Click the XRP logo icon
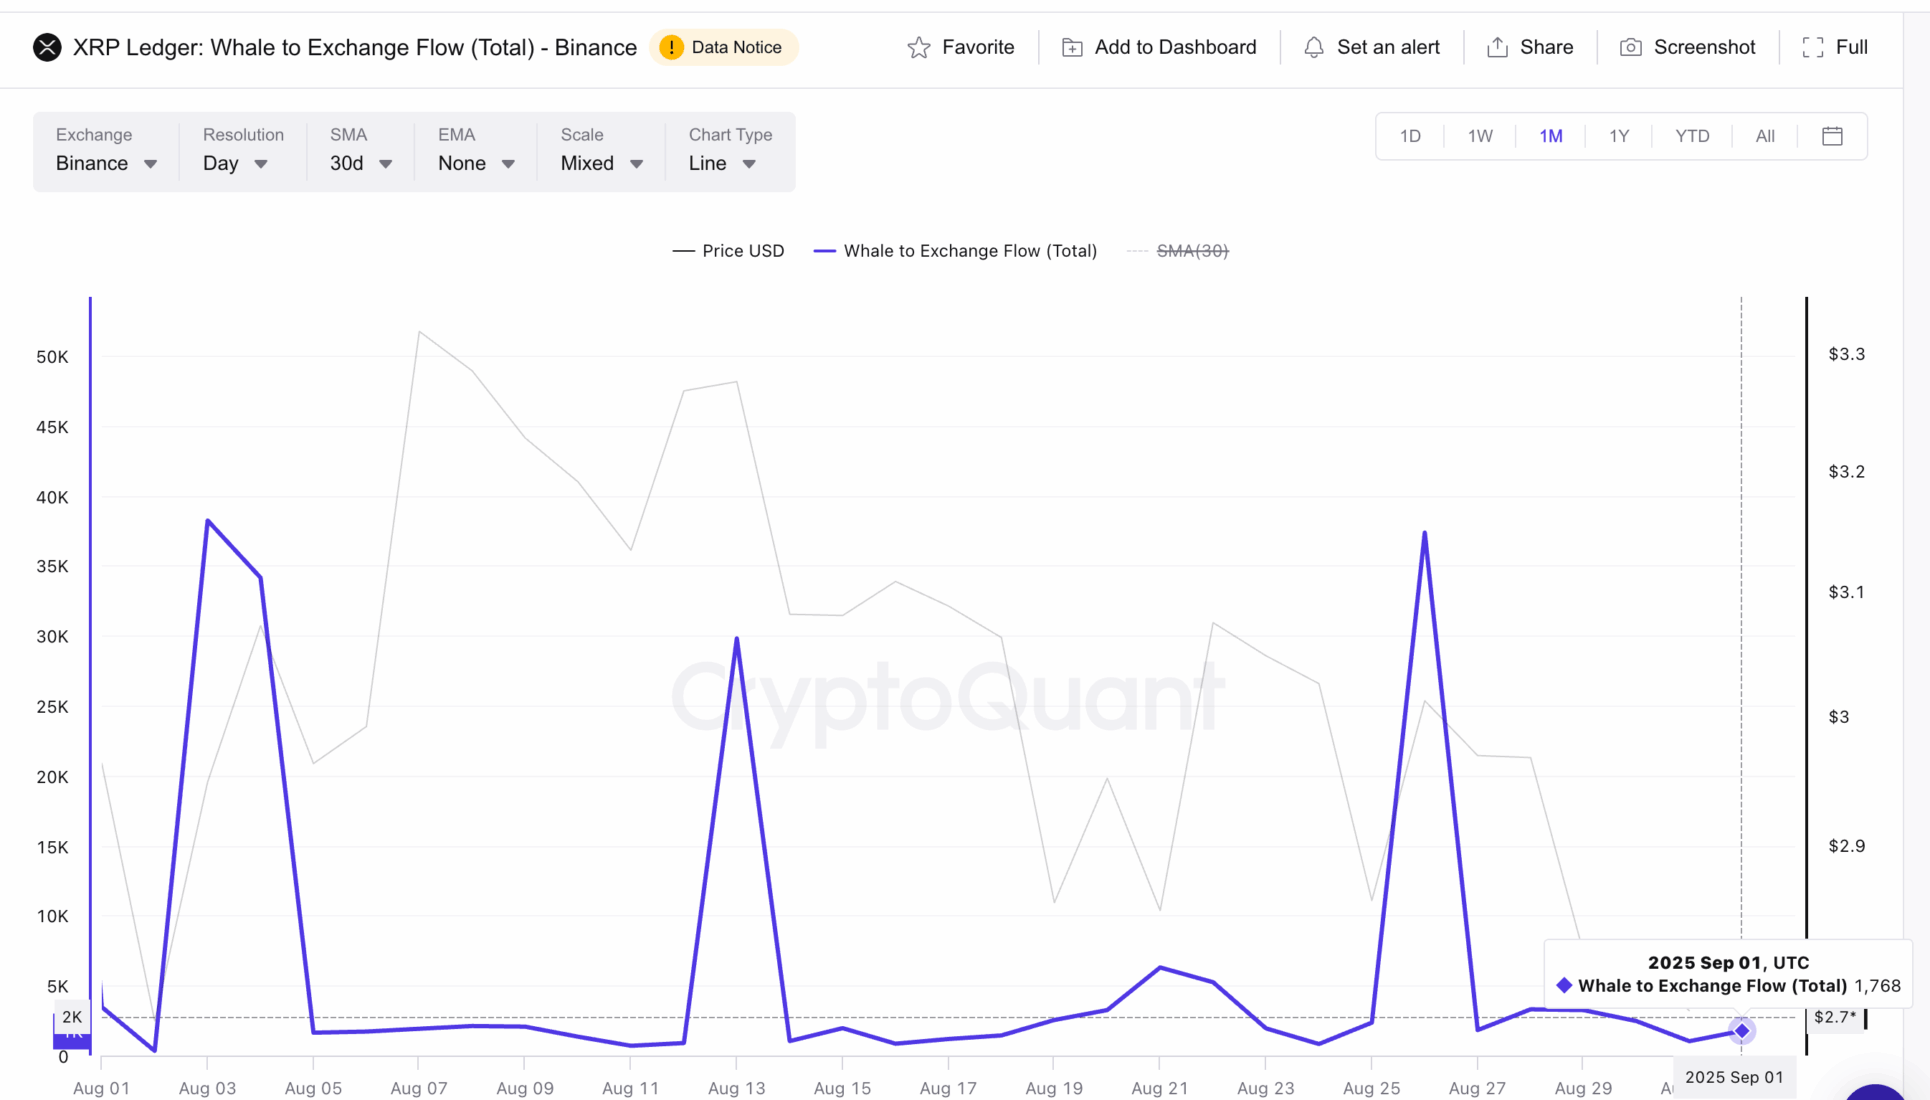Image resolution: width=1930 pixels, height=1100 pixels. (x=47, y=47)
